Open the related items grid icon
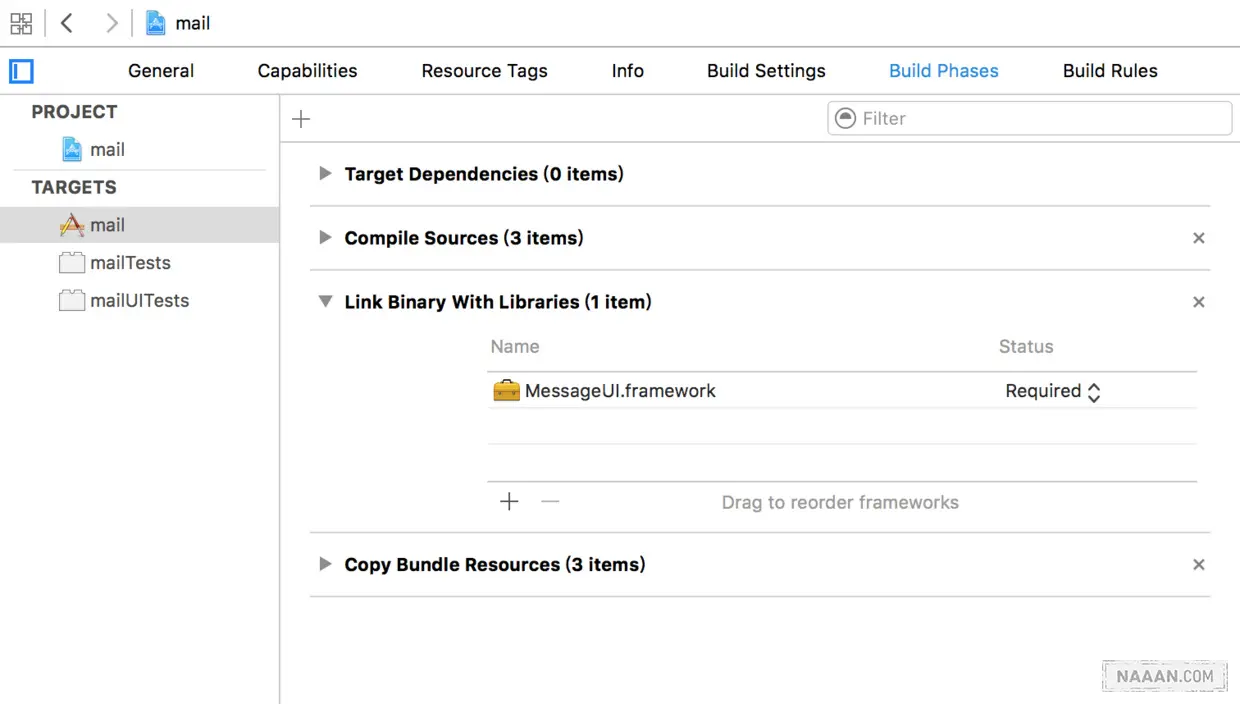This screenshot has height=704, width=1240. [x=21, y=23]
